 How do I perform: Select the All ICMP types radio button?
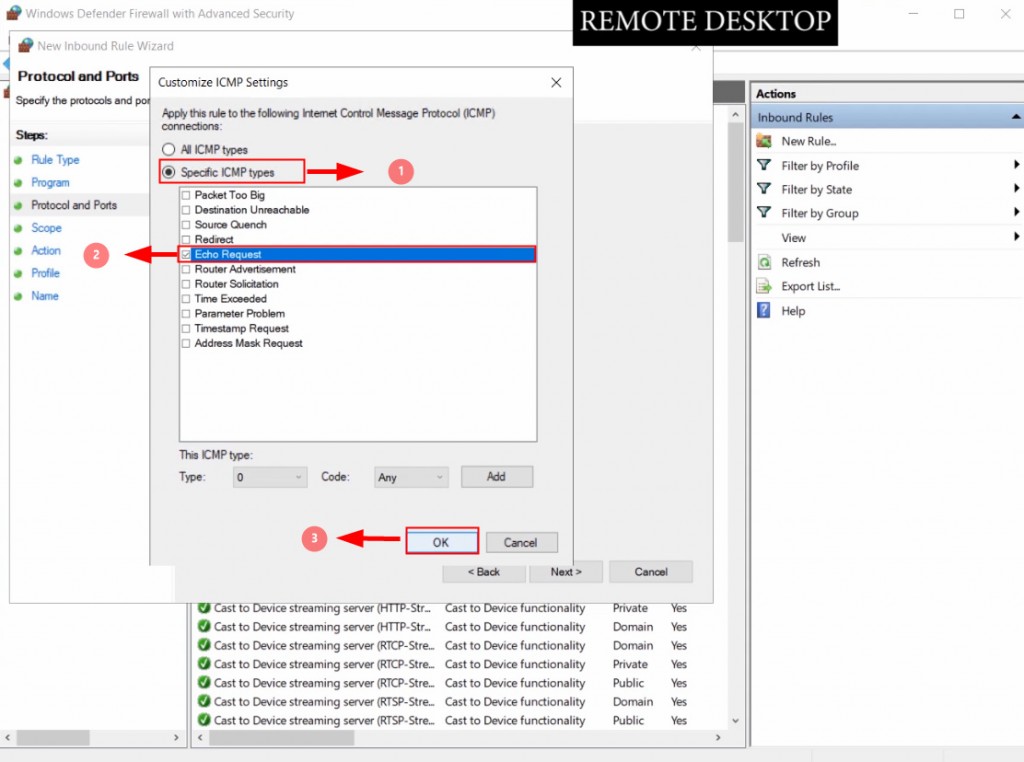pos(168,150)
